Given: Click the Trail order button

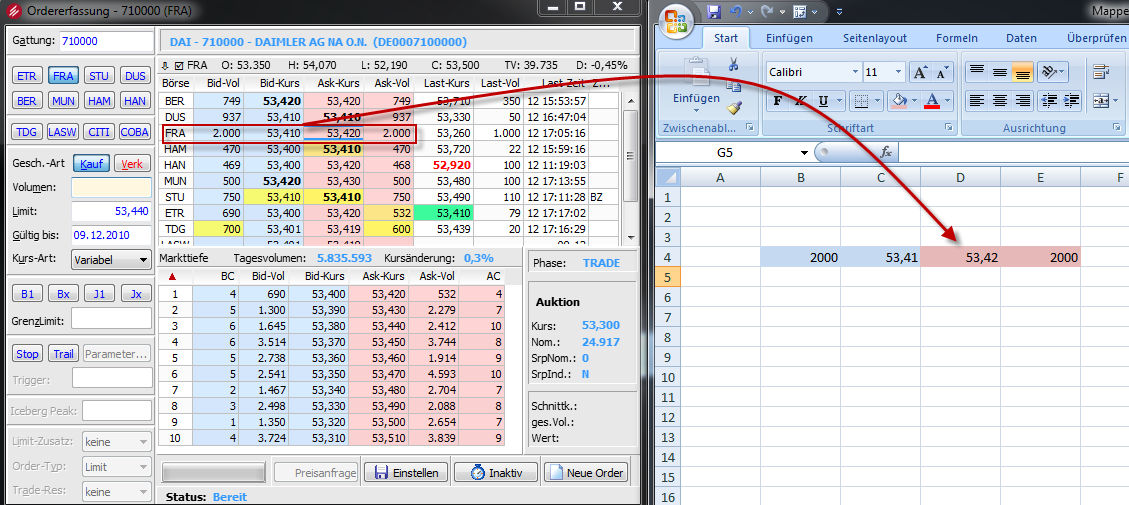Looking at the screenshot, I should click(x=63, y=354).
